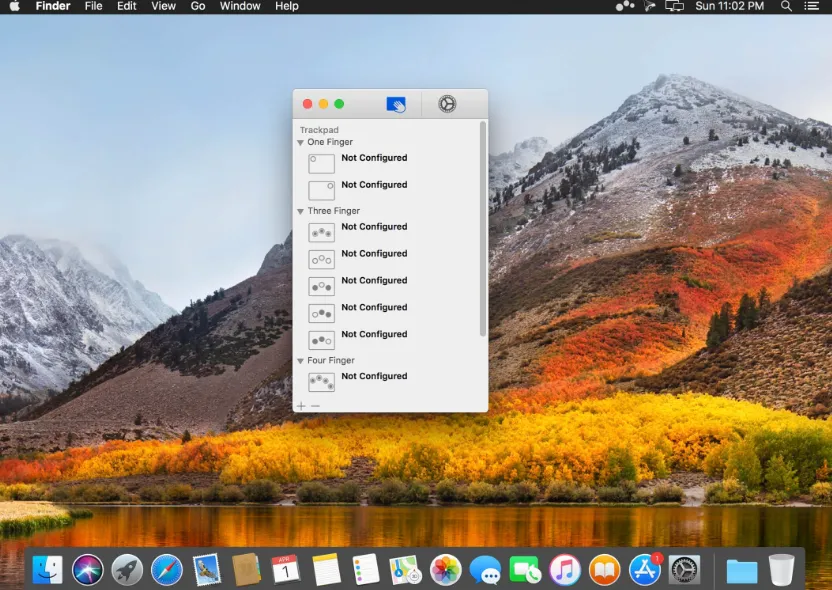Open Spotlight search magnifier in menu bar

point(786,6)
